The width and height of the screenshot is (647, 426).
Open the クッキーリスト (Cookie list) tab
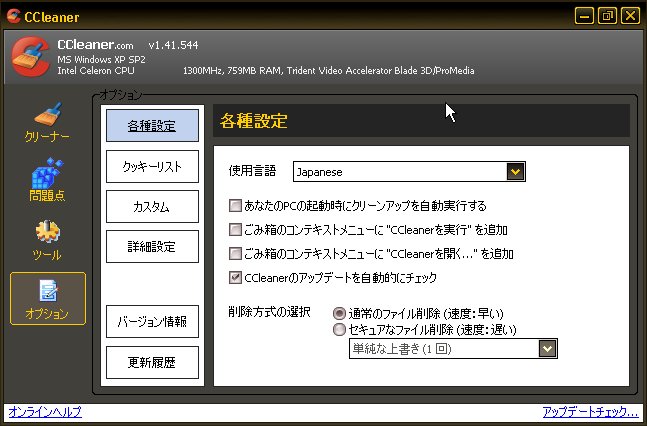click(152, 166)
